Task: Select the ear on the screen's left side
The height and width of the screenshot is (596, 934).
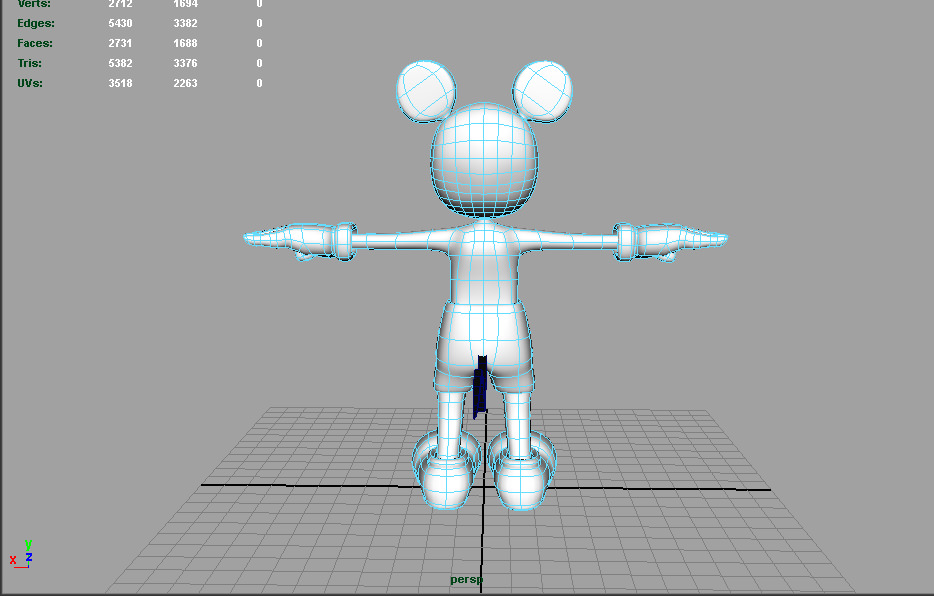Action: [x=426, y=91]
